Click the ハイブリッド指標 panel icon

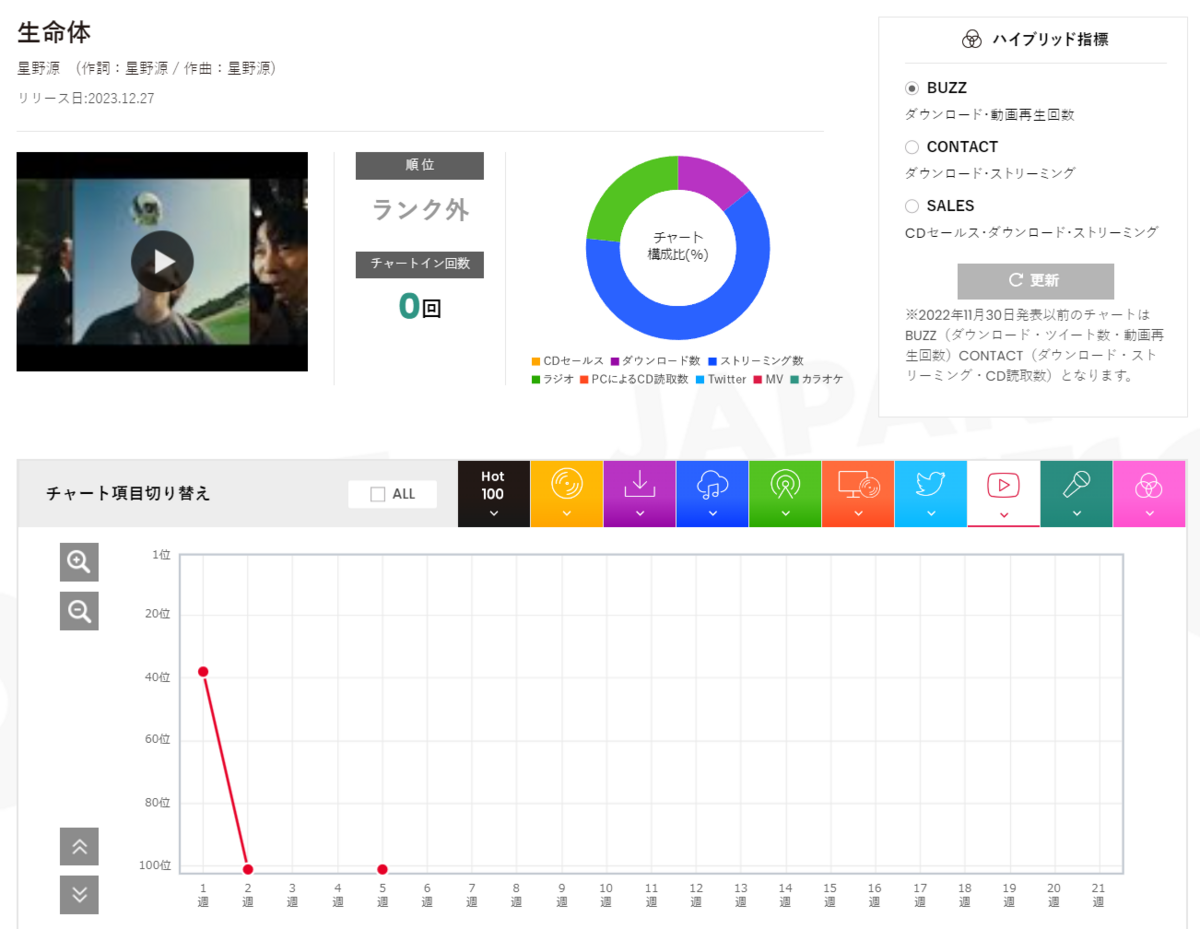(x=971, y=40)
